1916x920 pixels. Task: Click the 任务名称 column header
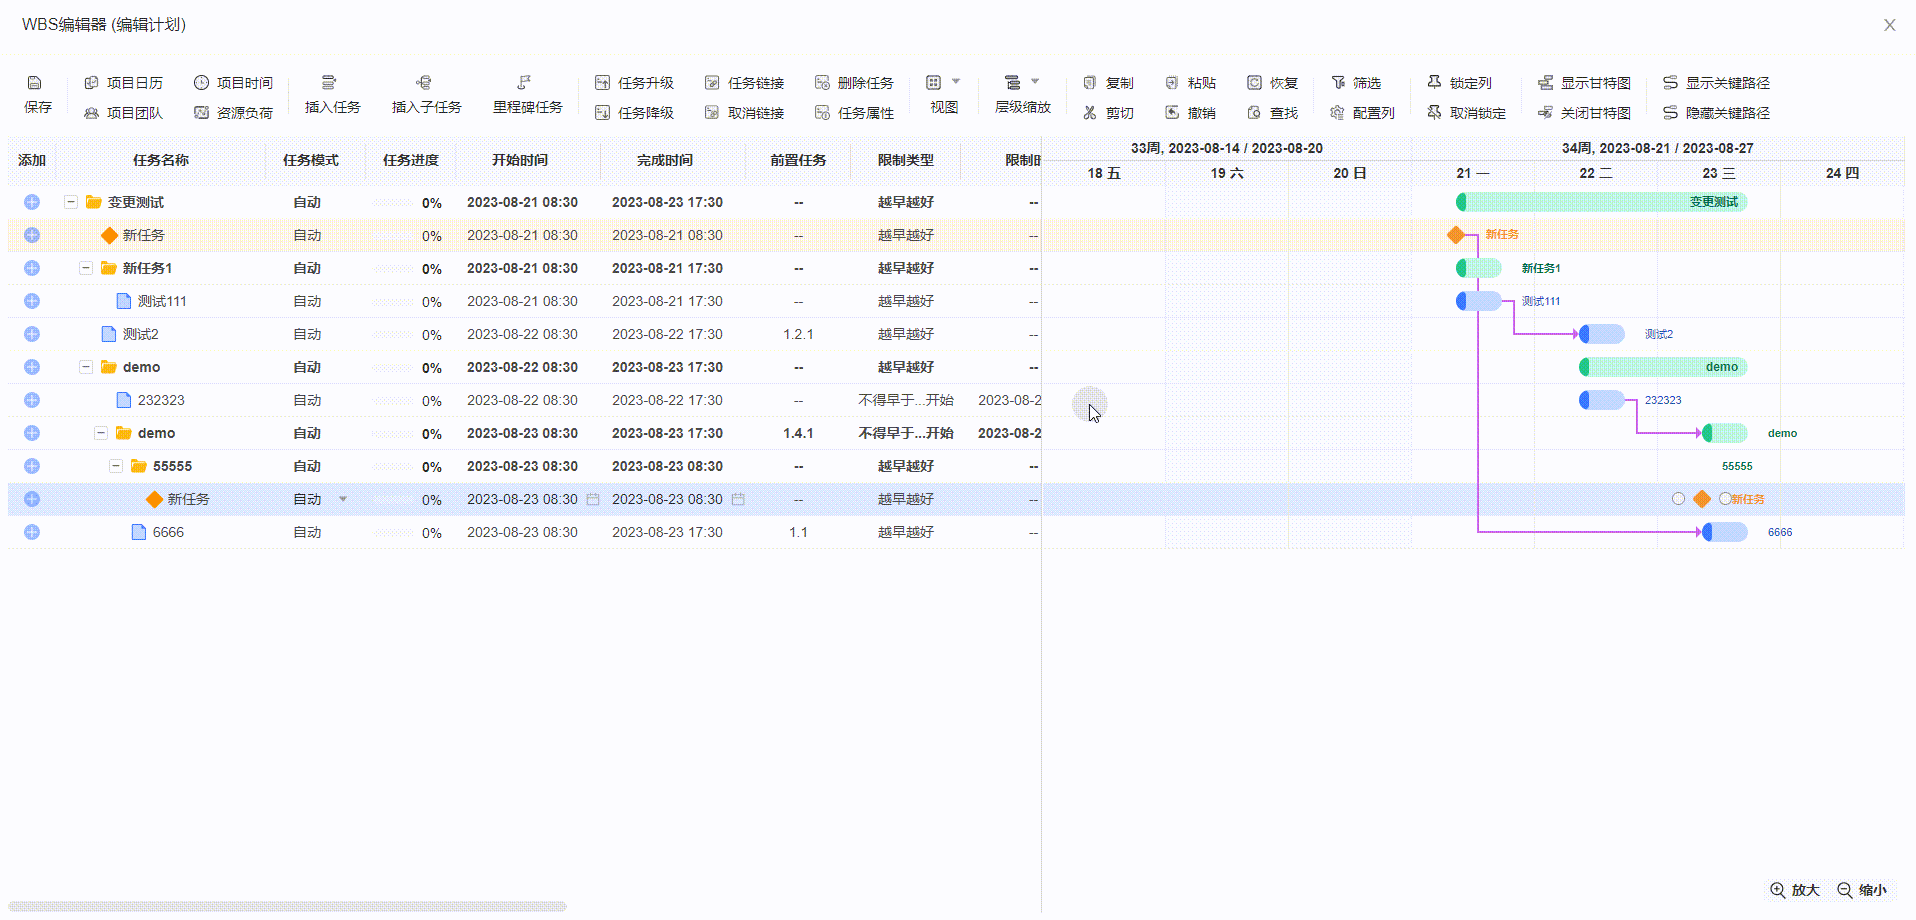click(160, 160)
